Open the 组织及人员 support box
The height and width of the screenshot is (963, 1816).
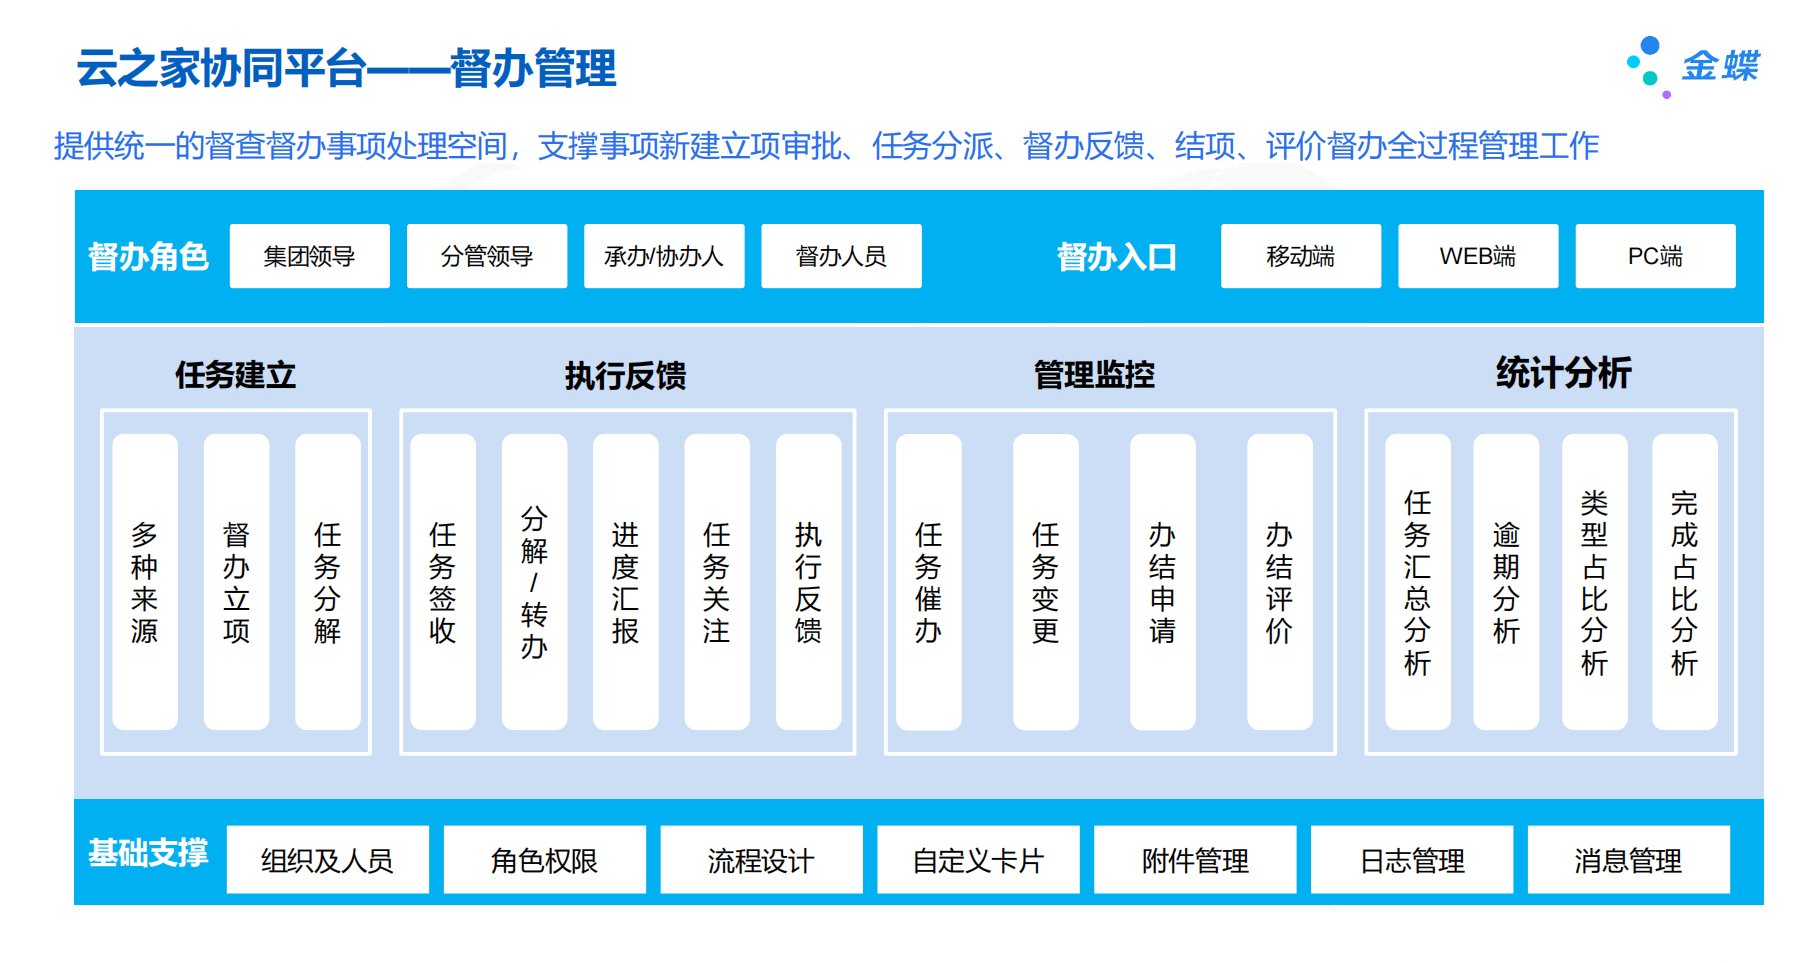[327, 860]
